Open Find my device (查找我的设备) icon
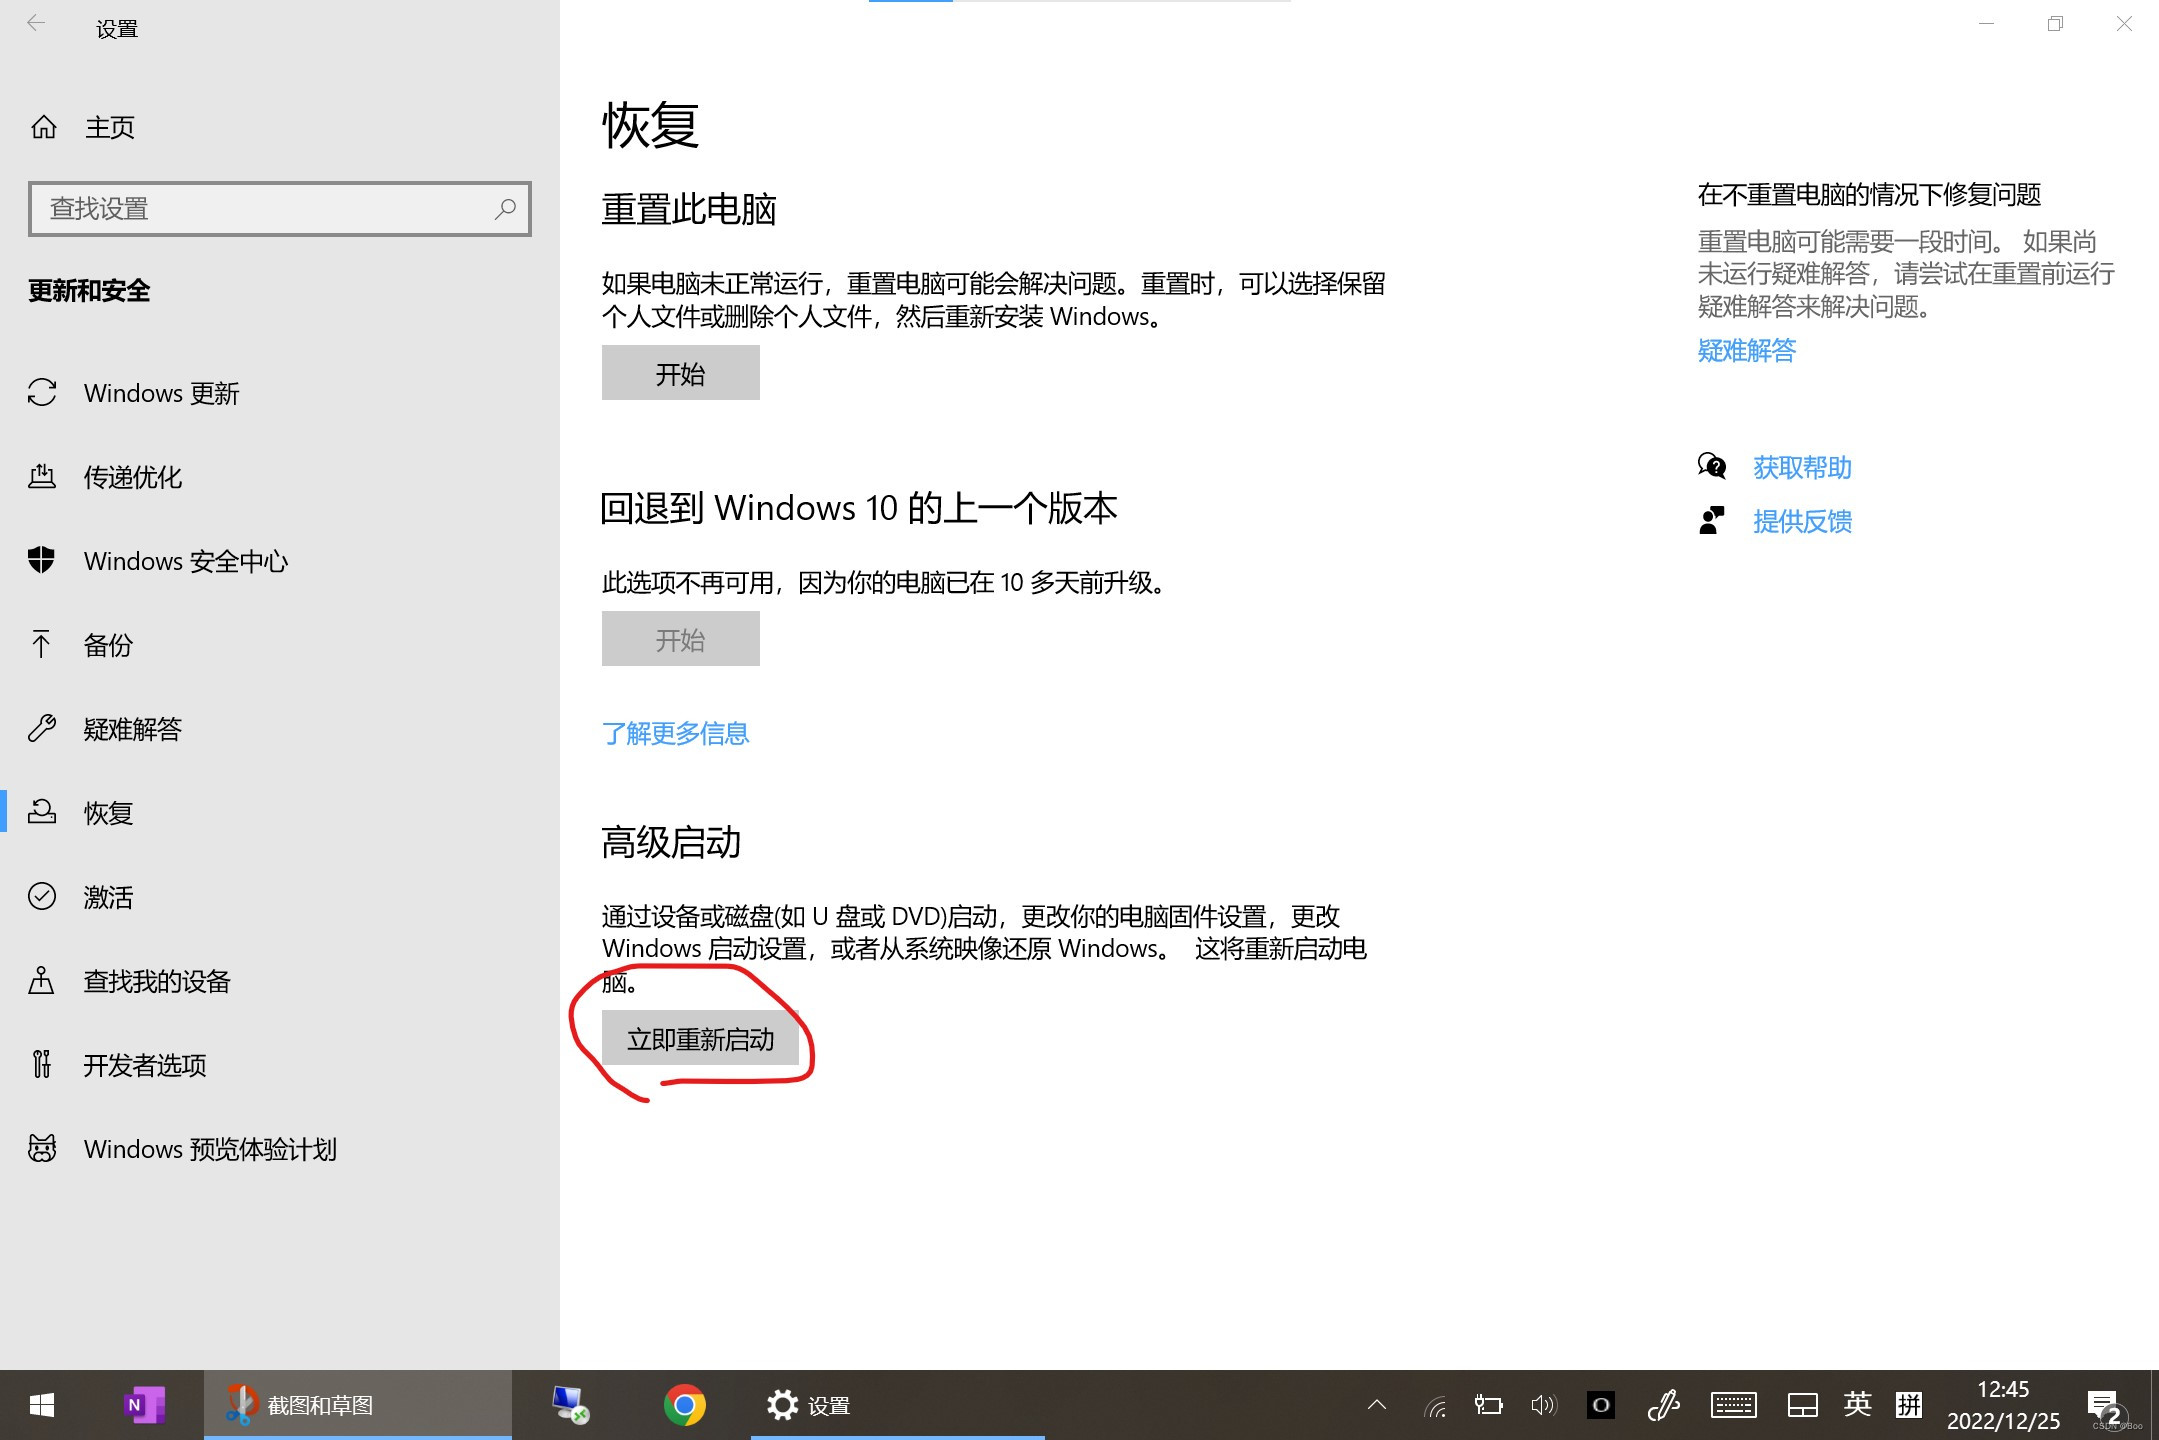2159x1440 pixels. coord(42,981)
